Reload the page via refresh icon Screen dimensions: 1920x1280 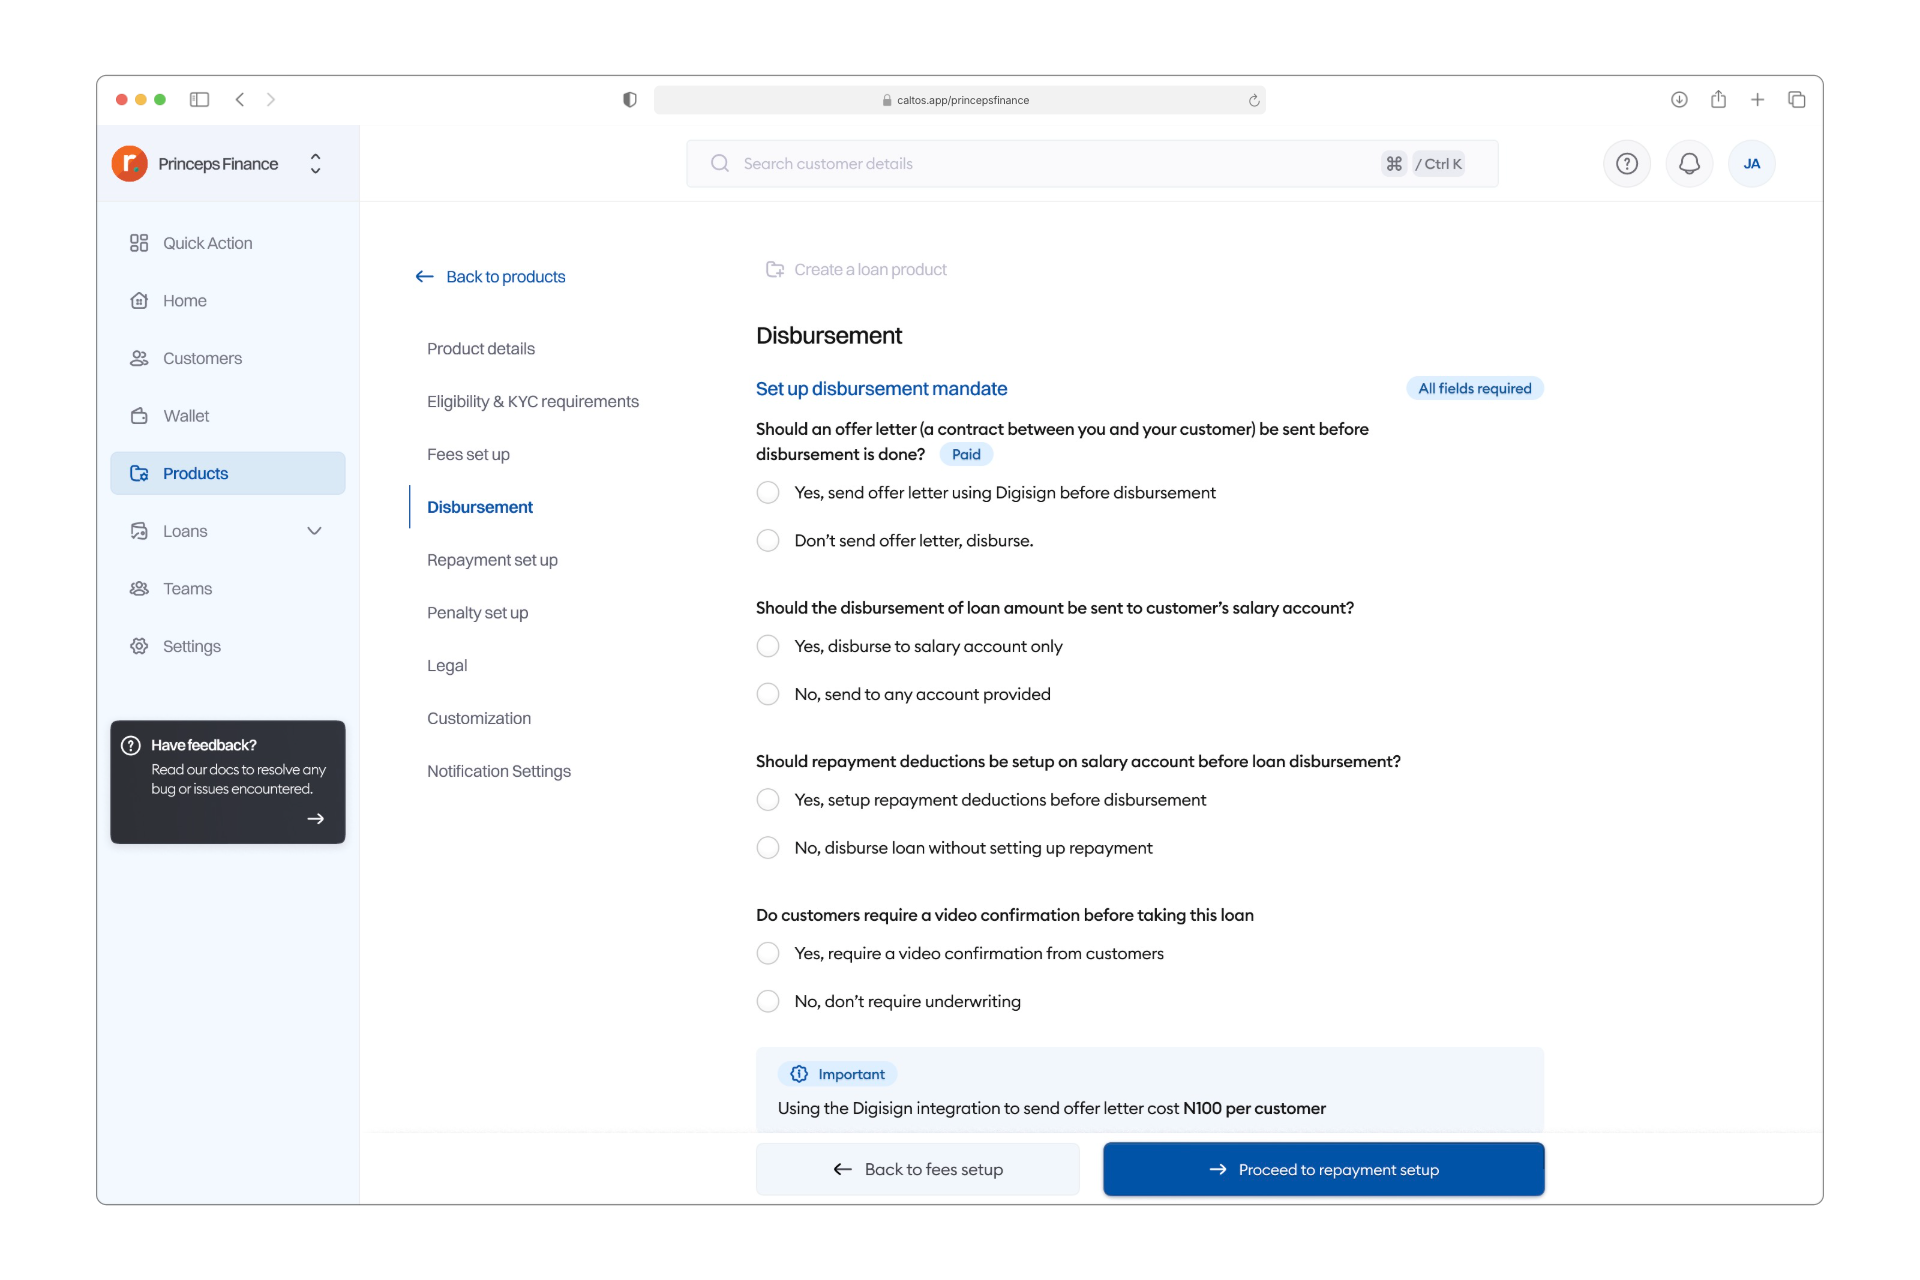click(1254, 100)
